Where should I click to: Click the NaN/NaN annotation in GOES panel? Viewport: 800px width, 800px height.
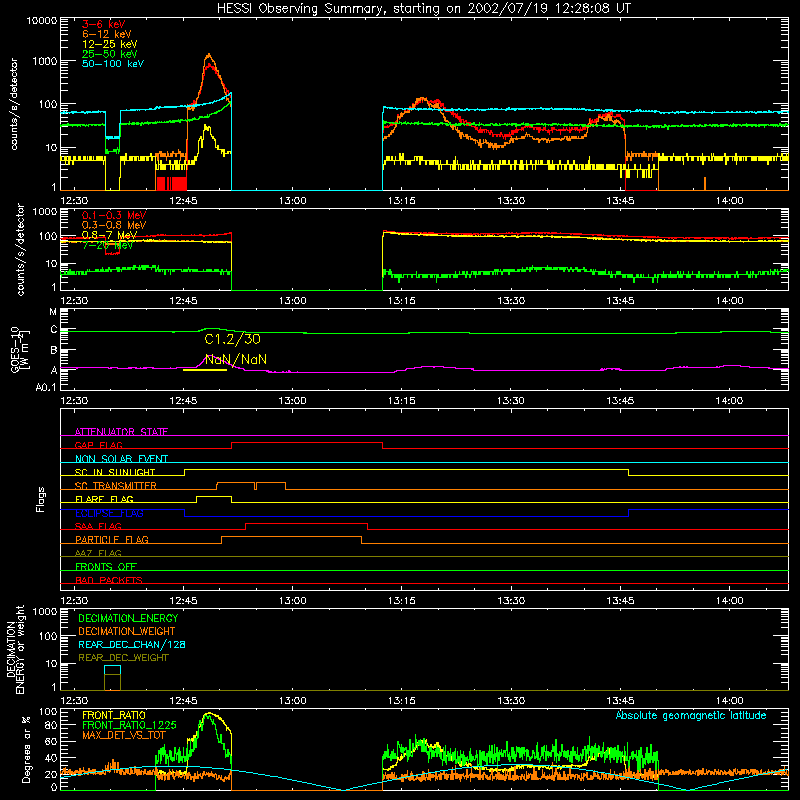point(236,360)
